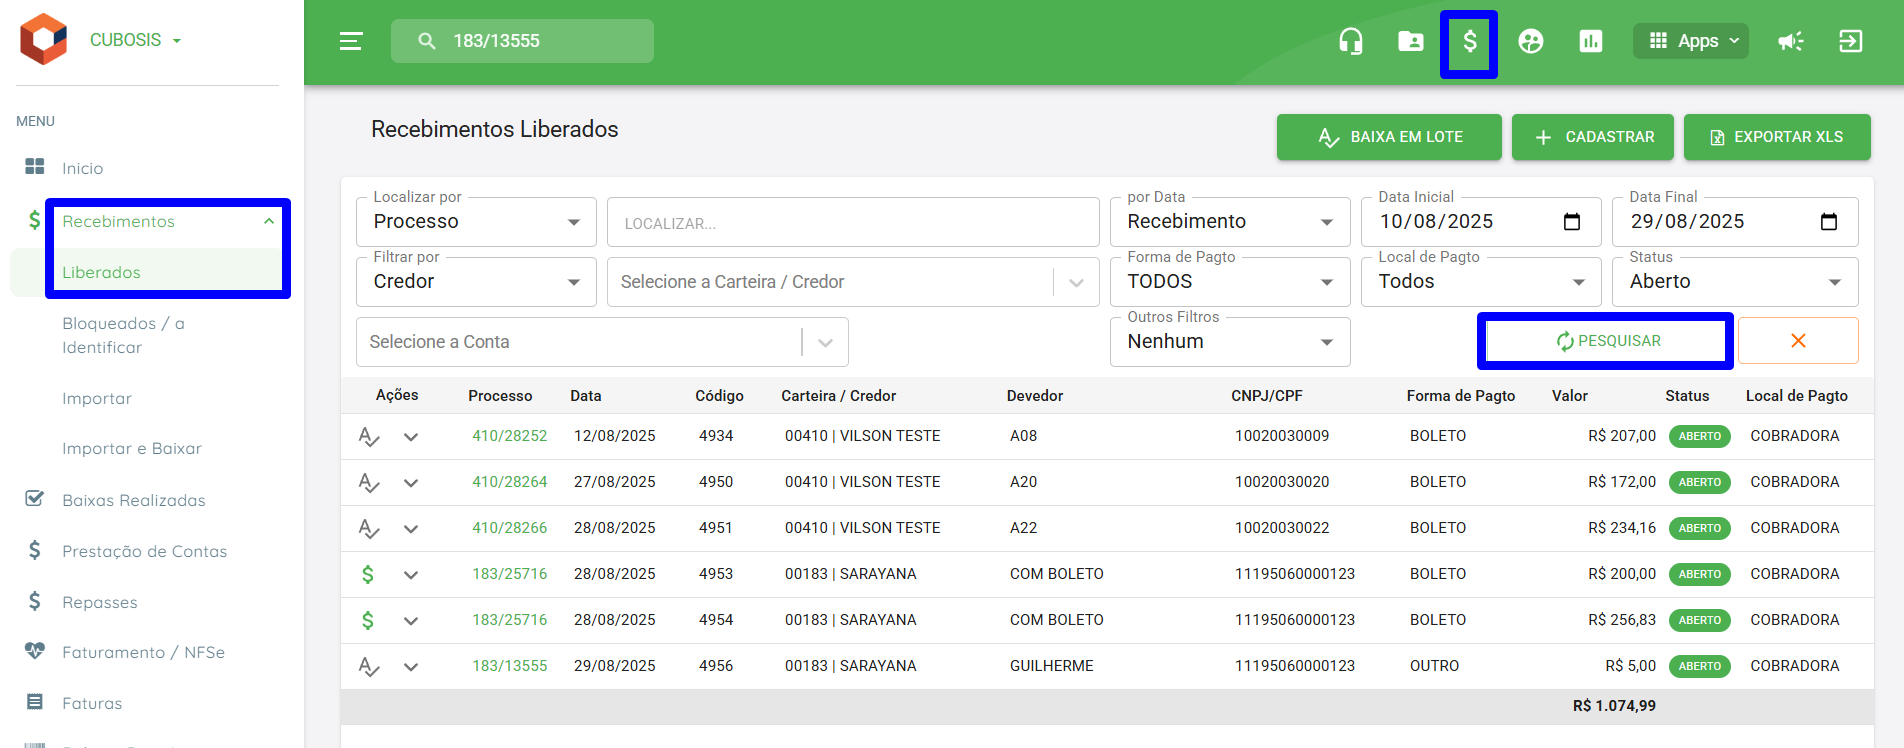The image size is (1904, 748).
Task: Open the bar chart reports icon
Action: tap(1591, 41)
